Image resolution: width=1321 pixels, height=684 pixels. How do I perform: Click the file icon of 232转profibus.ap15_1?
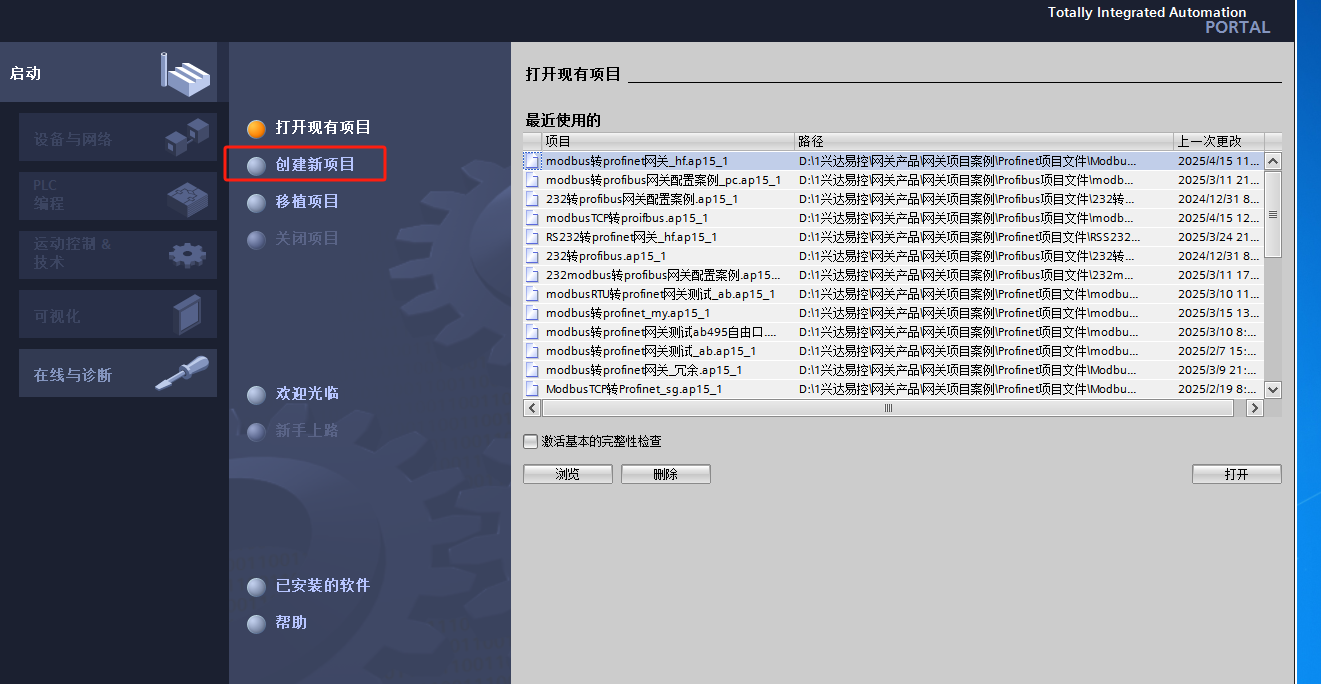click(x=532, y=256)
